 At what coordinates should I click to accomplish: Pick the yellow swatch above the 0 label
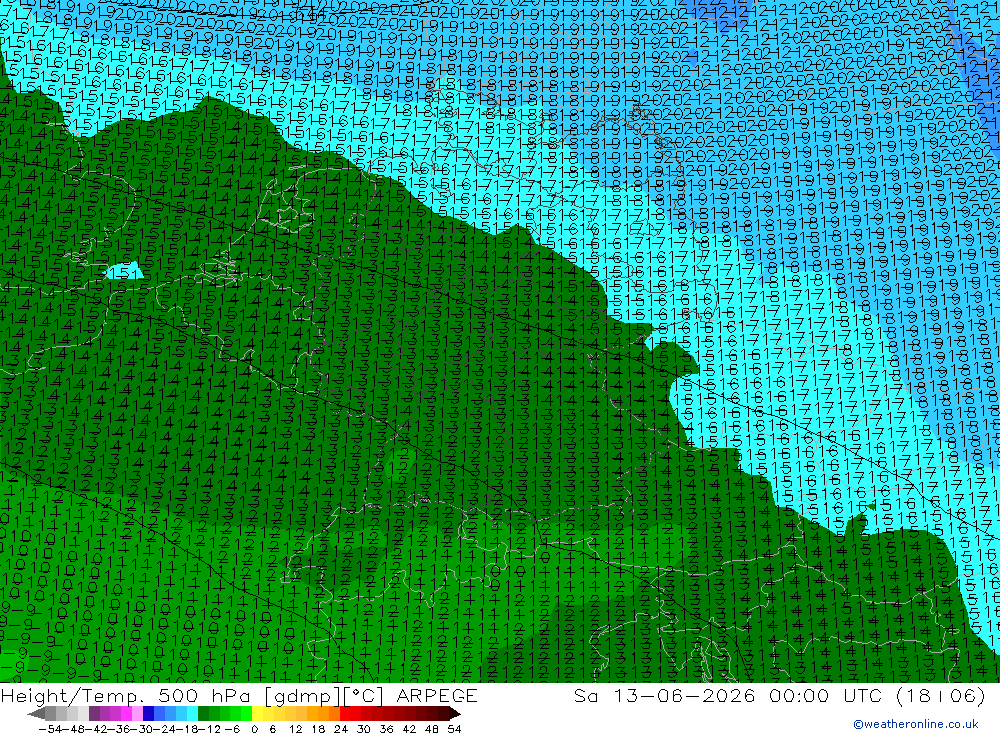[257, 713]
